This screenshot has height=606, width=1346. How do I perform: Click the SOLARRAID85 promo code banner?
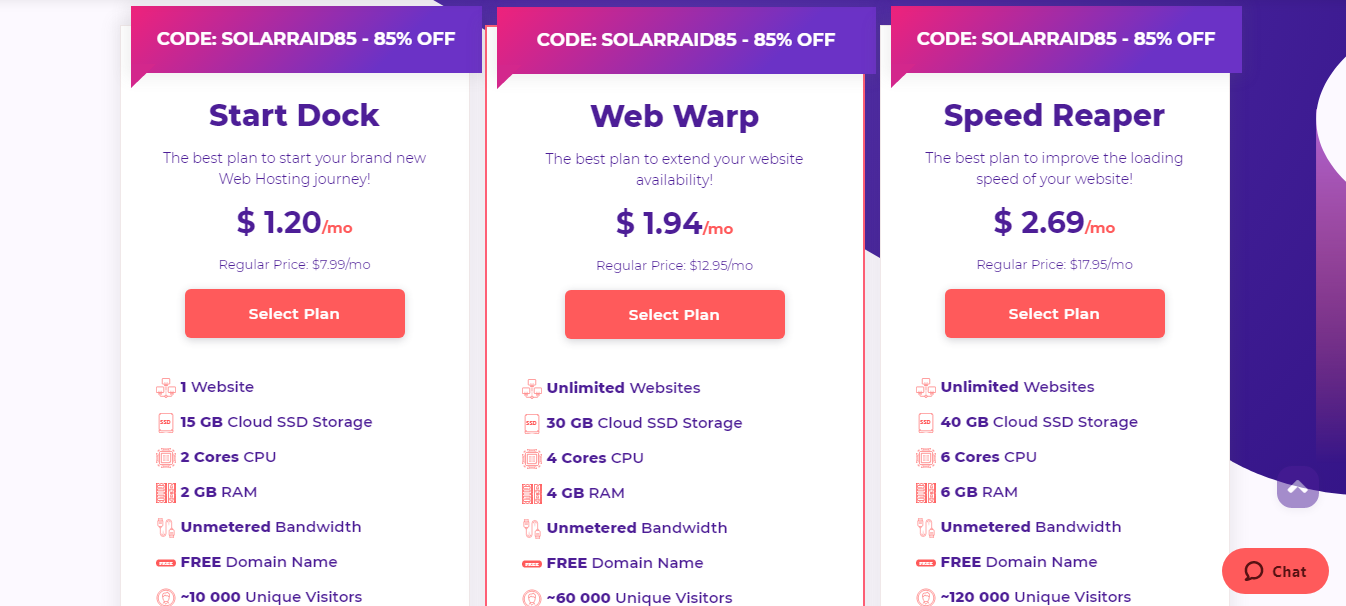(x=305, y=39)
